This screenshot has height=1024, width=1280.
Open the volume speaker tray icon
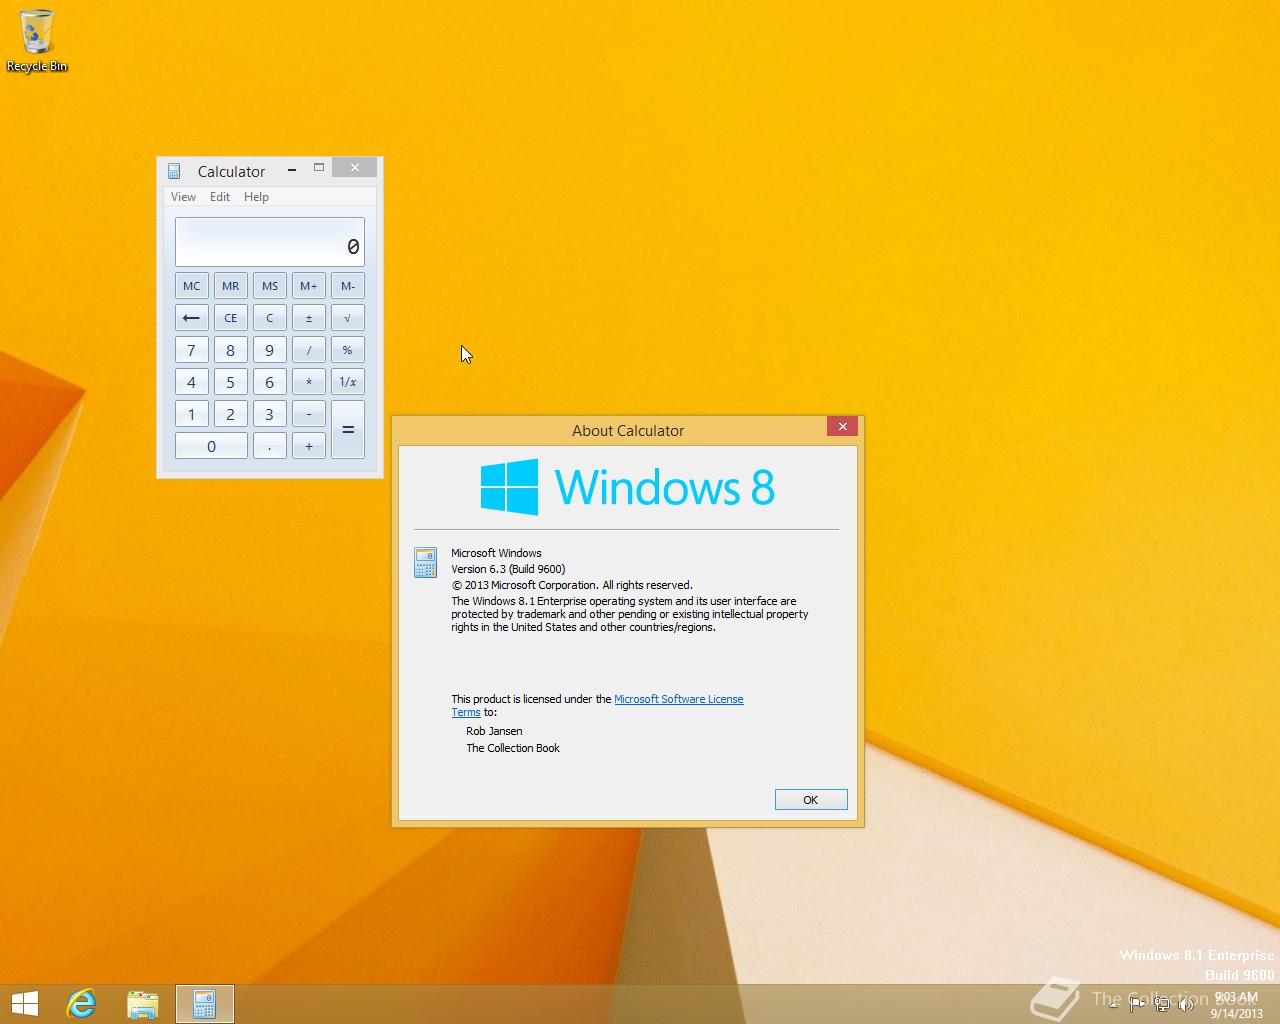coord(1186,1006)
